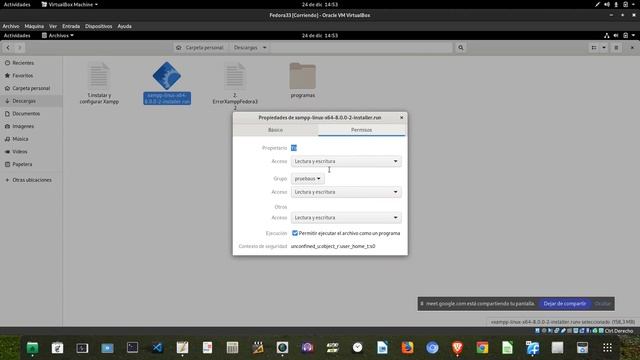
Task: Open the Archivos app menu in the guest top bar
Action: coord(58,36)
